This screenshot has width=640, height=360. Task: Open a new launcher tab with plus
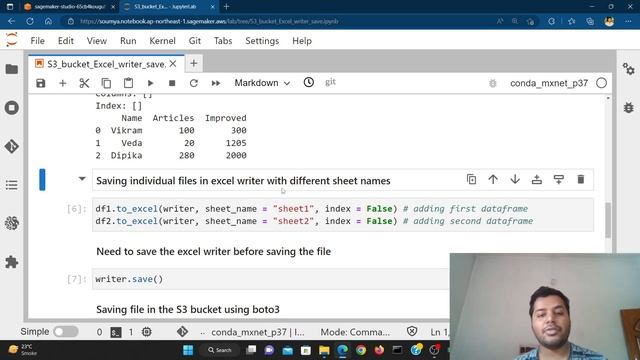point(194,63)
